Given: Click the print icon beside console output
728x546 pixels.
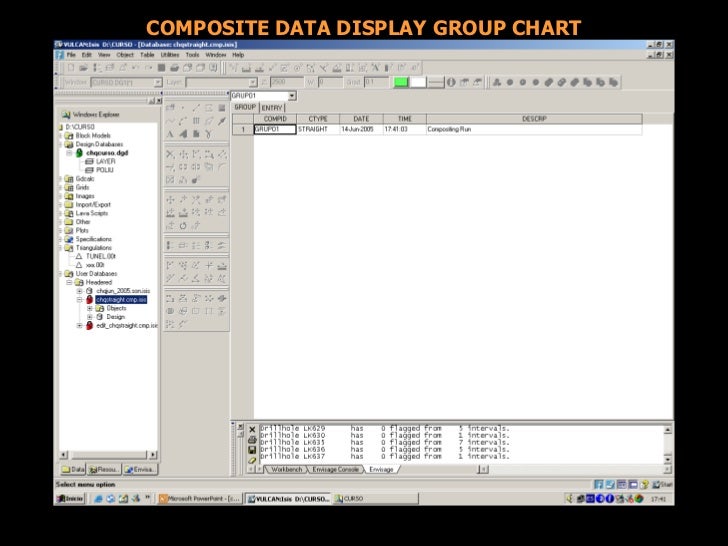Looking at the screenshot, I should 252,439.
